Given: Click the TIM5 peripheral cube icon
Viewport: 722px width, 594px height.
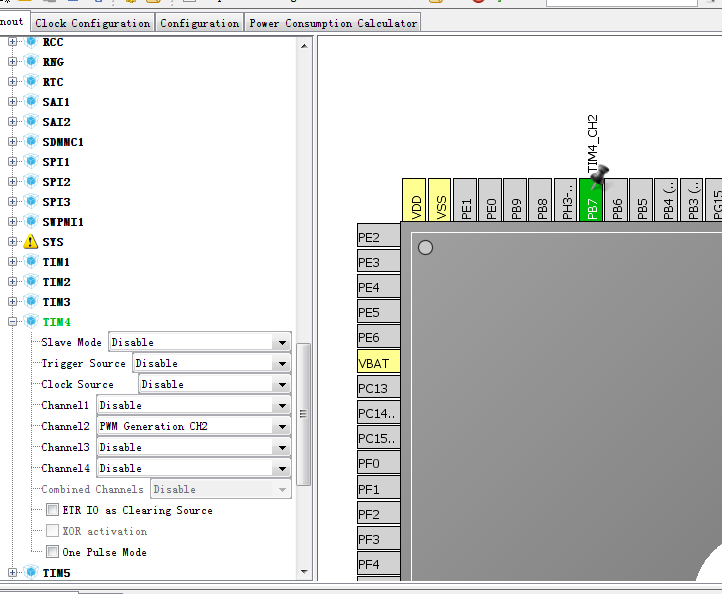Looking at the screenshot, I should 31,572.
